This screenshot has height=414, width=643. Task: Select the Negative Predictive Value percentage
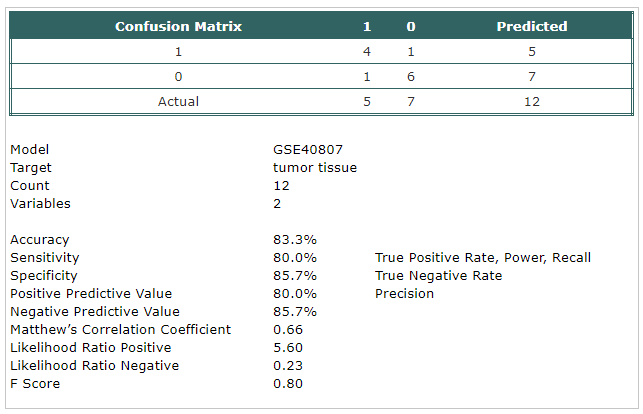(x=295, y=312)
